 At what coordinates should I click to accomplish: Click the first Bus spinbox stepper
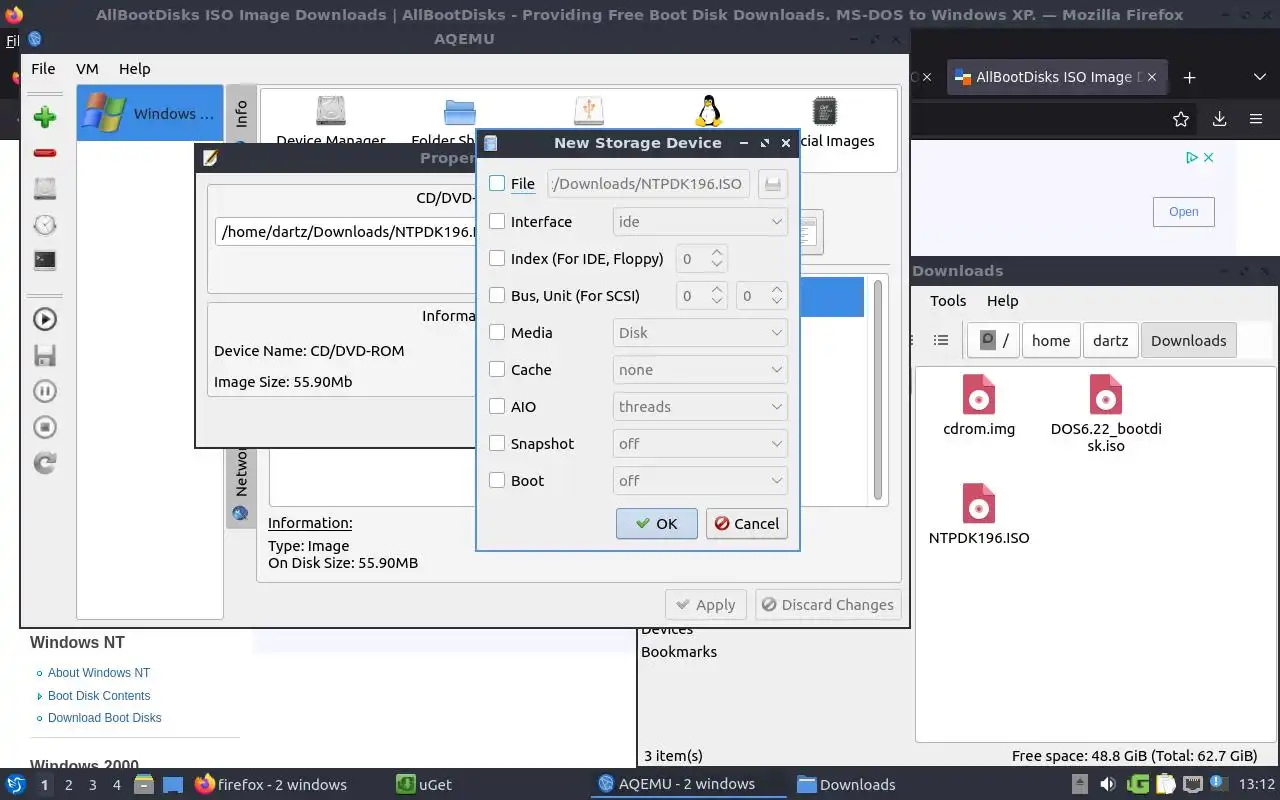(x=717, y=296)
